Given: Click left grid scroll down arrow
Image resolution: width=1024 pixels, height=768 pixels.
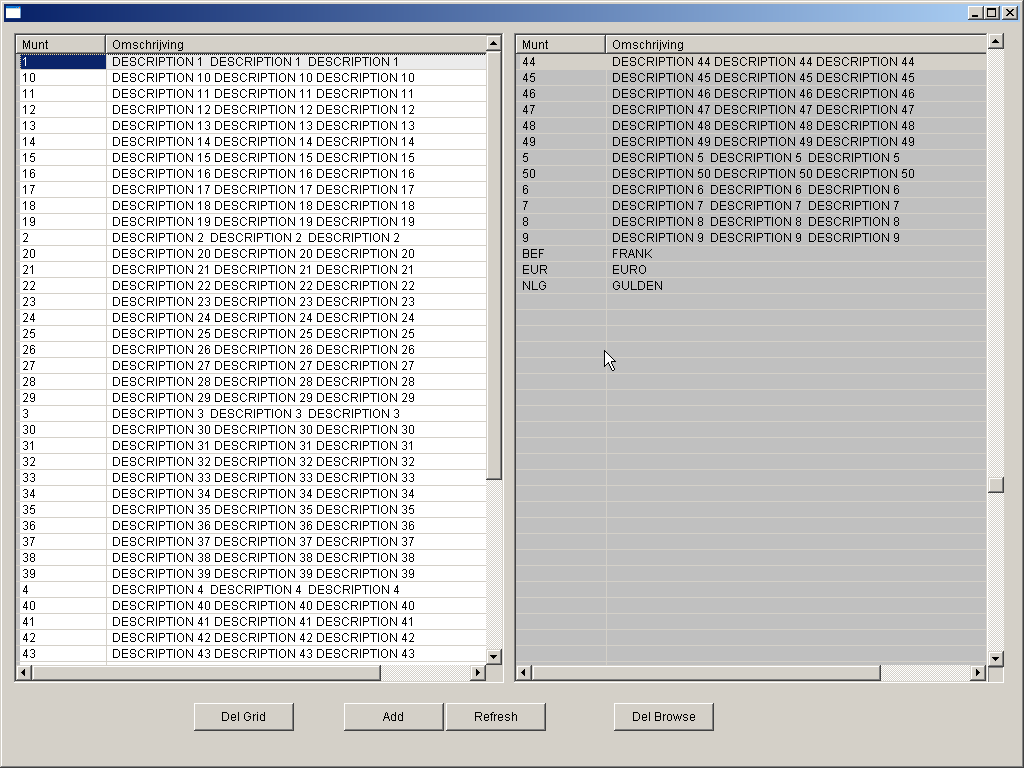Looking at the screenshot, I should [x=494, y=656].
